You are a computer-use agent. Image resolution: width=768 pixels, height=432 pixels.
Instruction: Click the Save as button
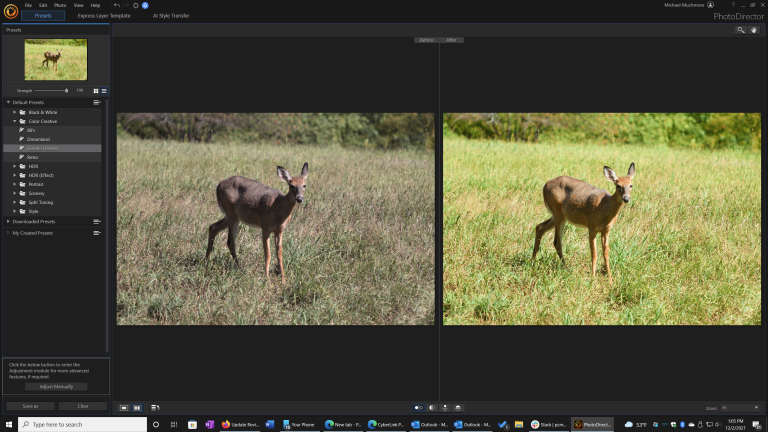tap(30, 406)
